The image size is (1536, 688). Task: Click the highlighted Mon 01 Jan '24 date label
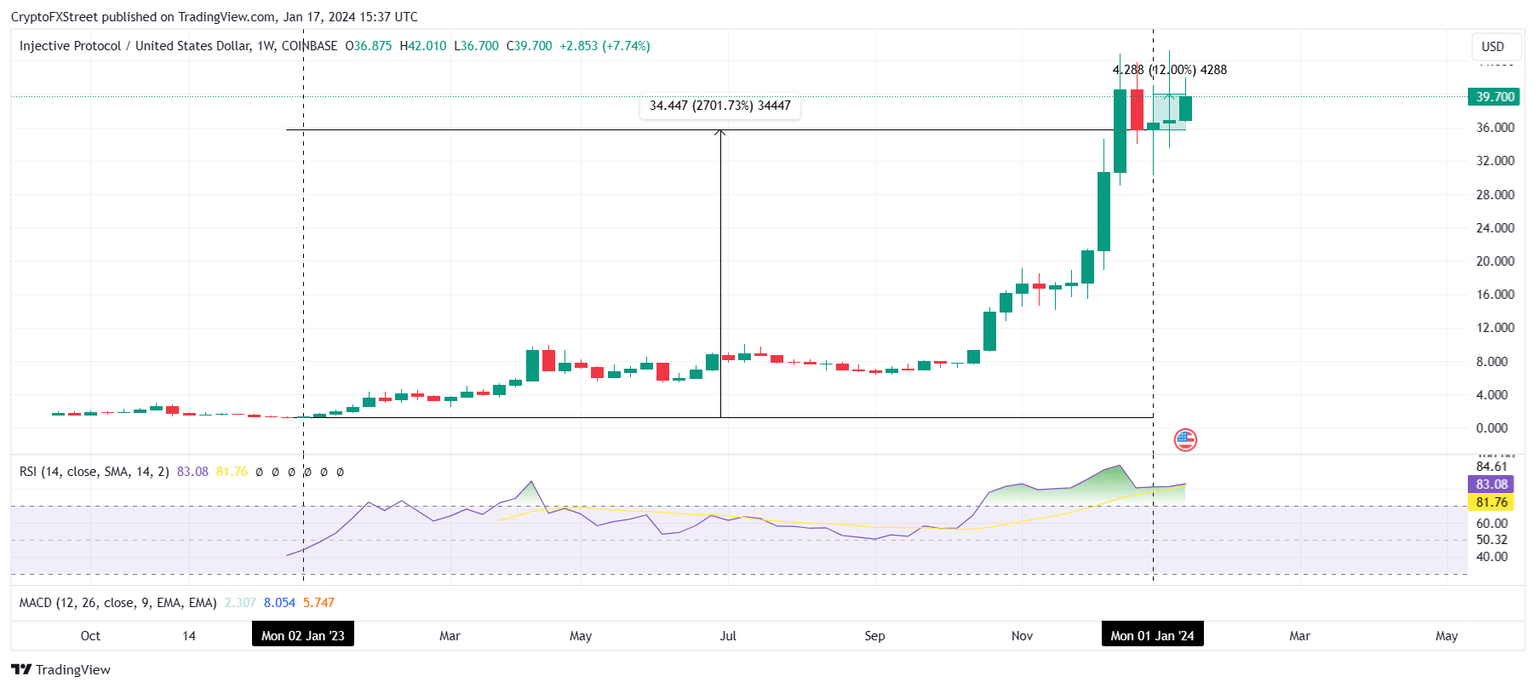pos(1152,634)
